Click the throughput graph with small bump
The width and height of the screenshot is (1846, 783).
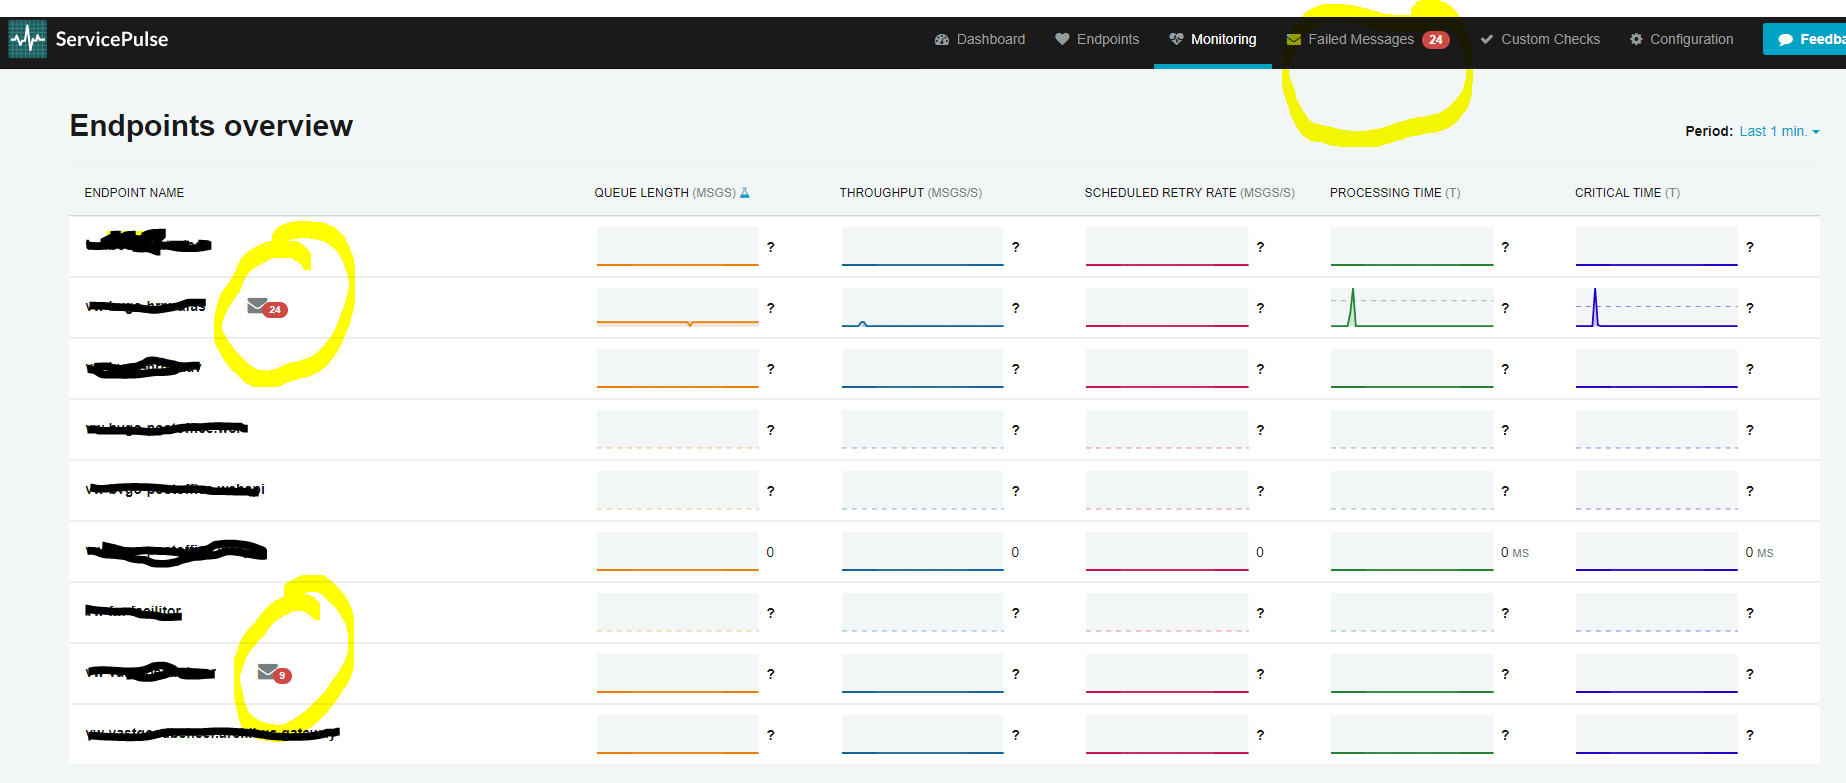[922, 307]
